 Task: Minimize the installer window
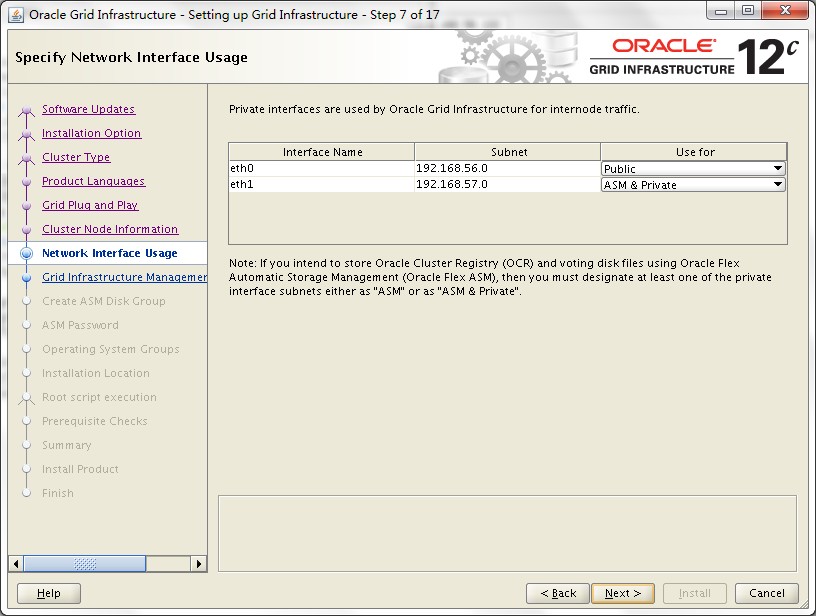click(721, 11)
